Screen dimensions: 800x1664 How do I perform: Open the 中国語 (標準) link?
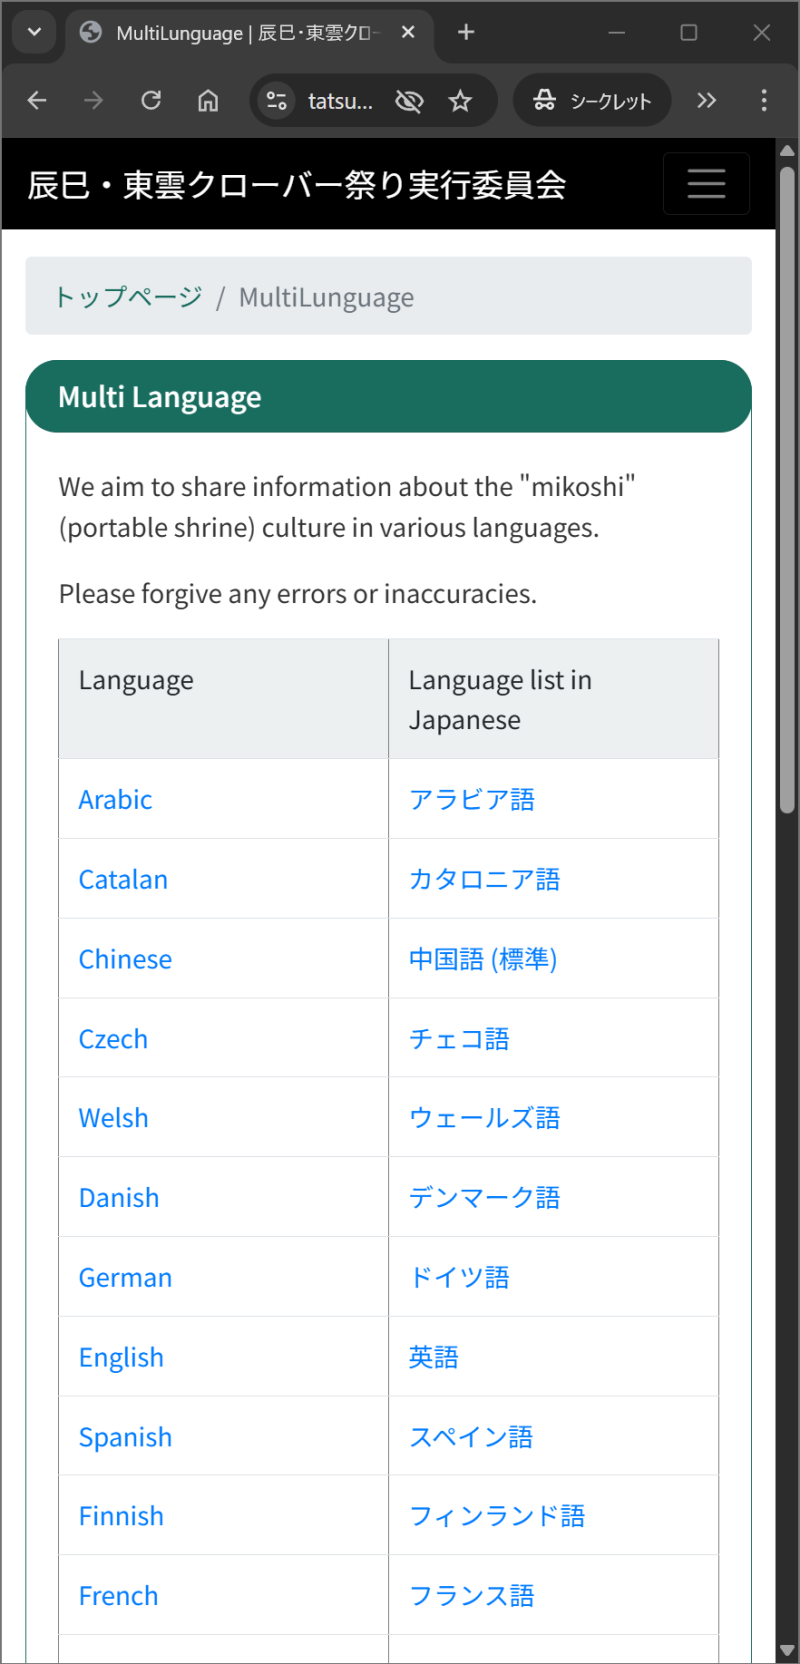[x=483, y=959]
